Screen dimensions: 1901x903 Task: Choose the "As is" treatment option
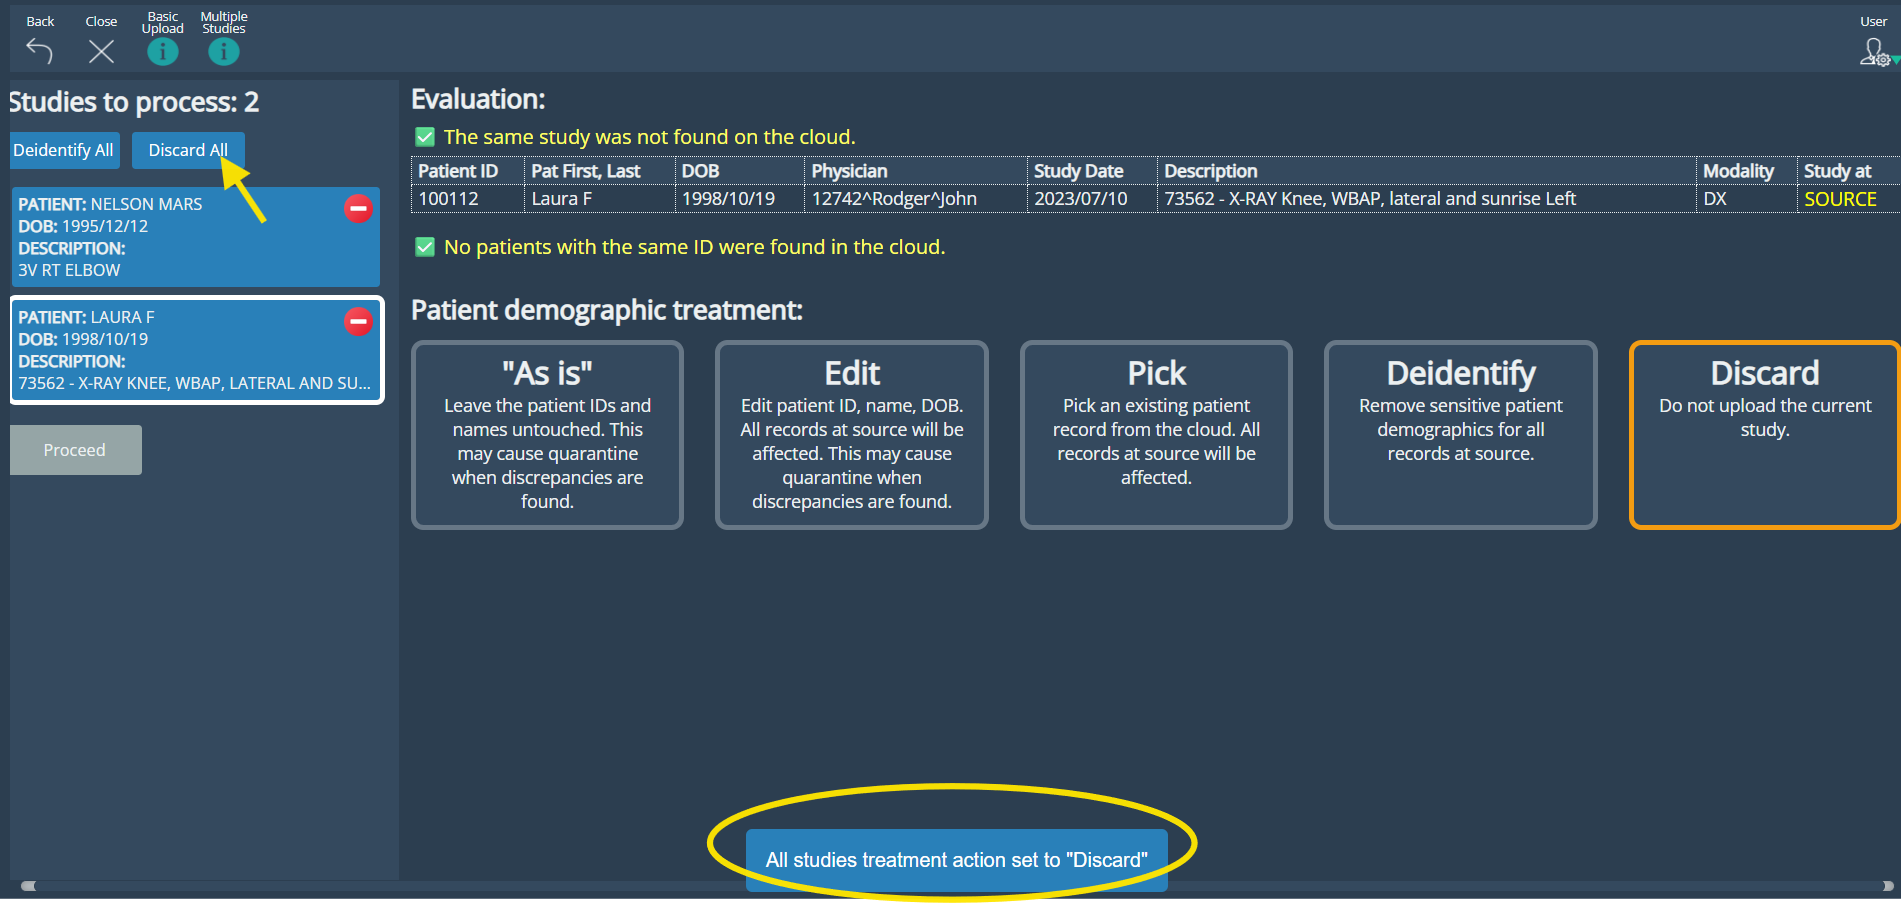(x=547, y=435)
